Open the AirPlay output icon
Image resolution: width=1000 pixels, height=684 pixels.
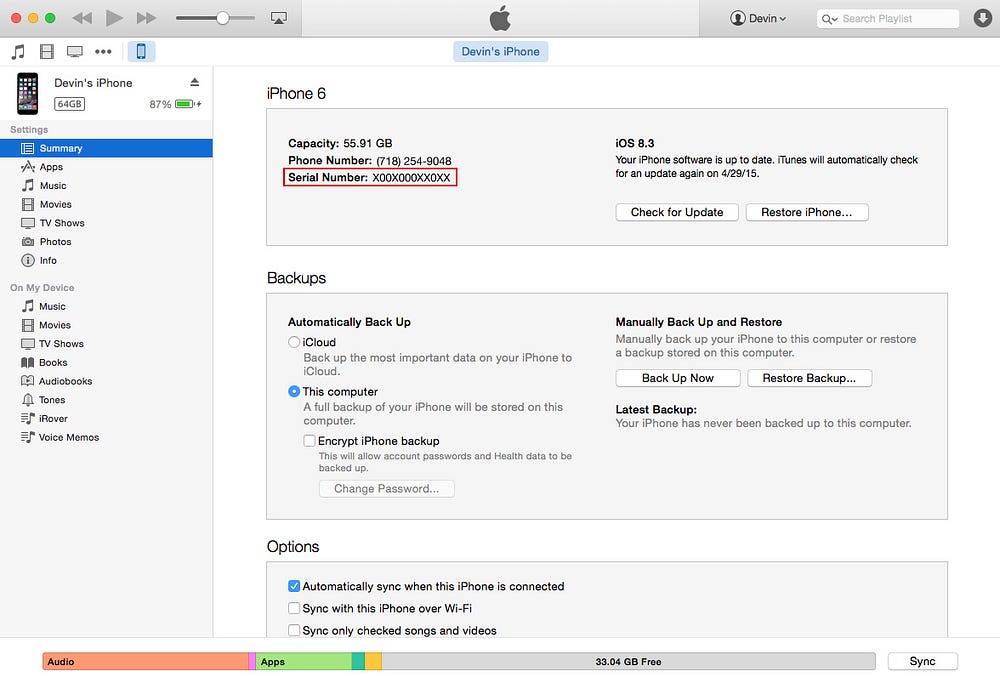pos(279,18)
